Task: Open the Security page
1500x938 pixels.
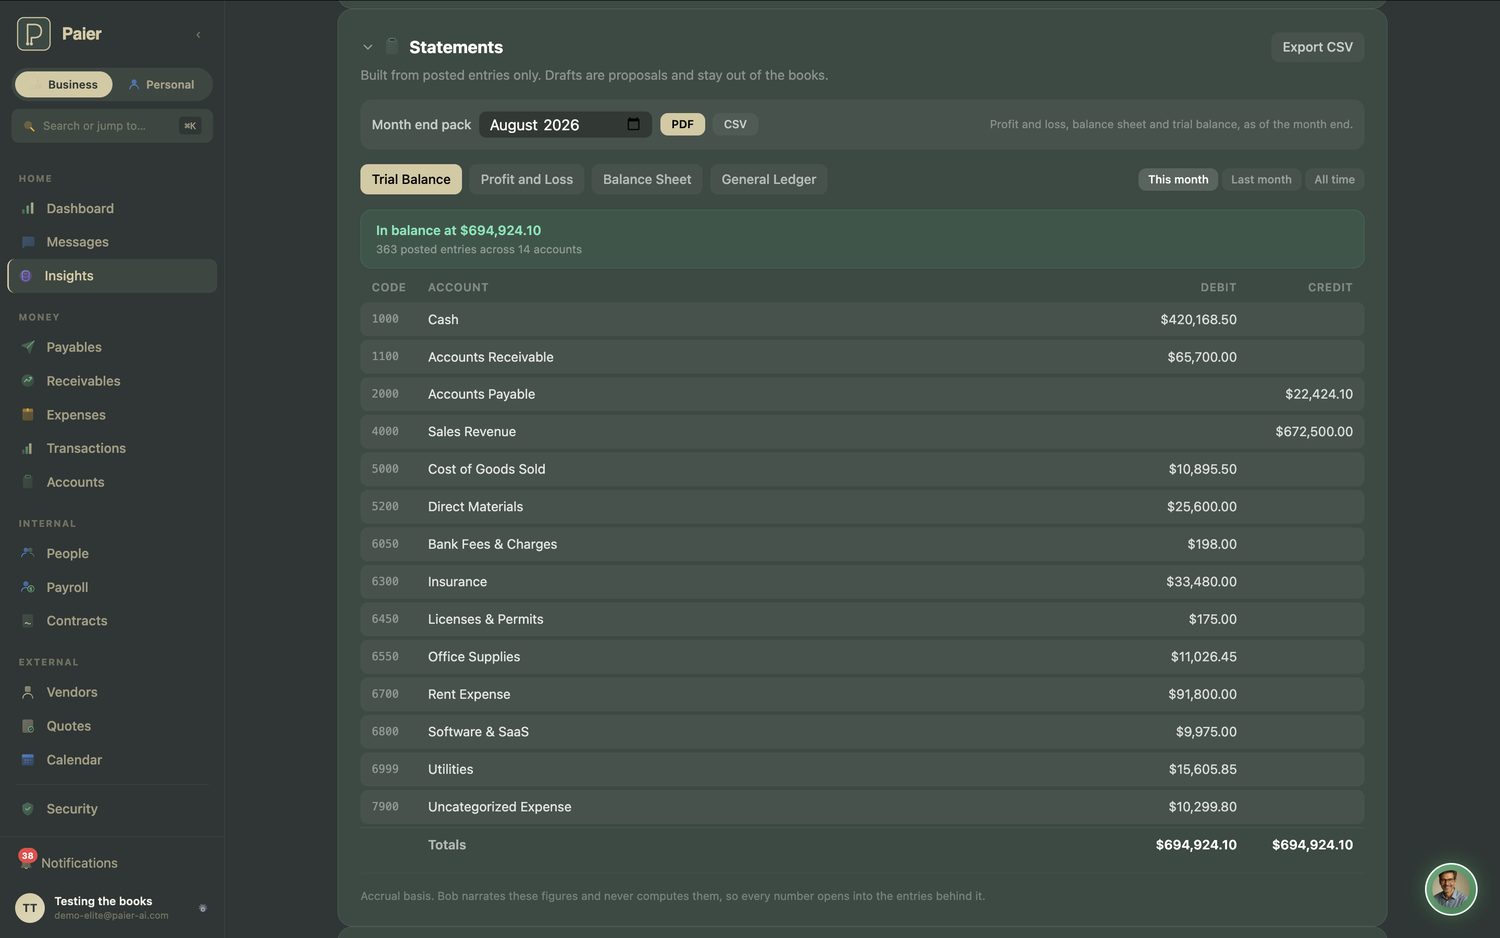Action: pyautogui.click(x=112, y=809)
